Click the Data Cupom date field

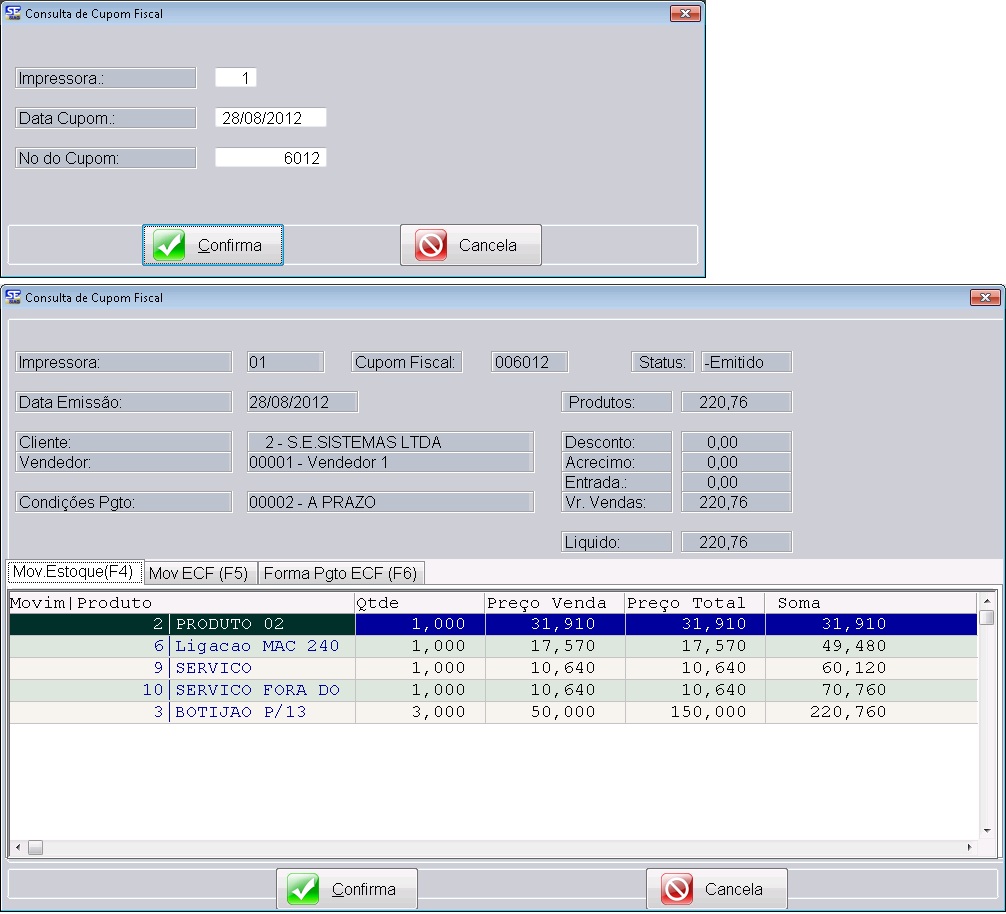coord(270,118)
